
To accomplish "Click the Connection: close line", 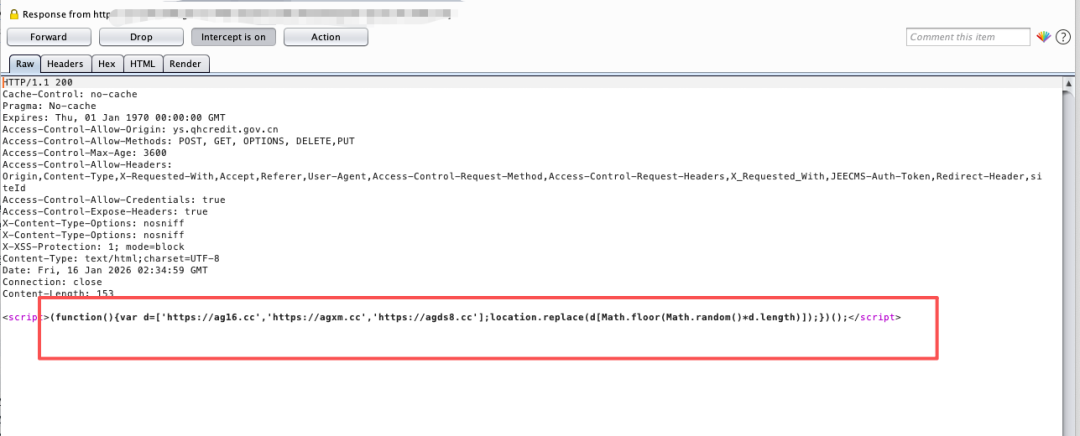I will (52, 282).
